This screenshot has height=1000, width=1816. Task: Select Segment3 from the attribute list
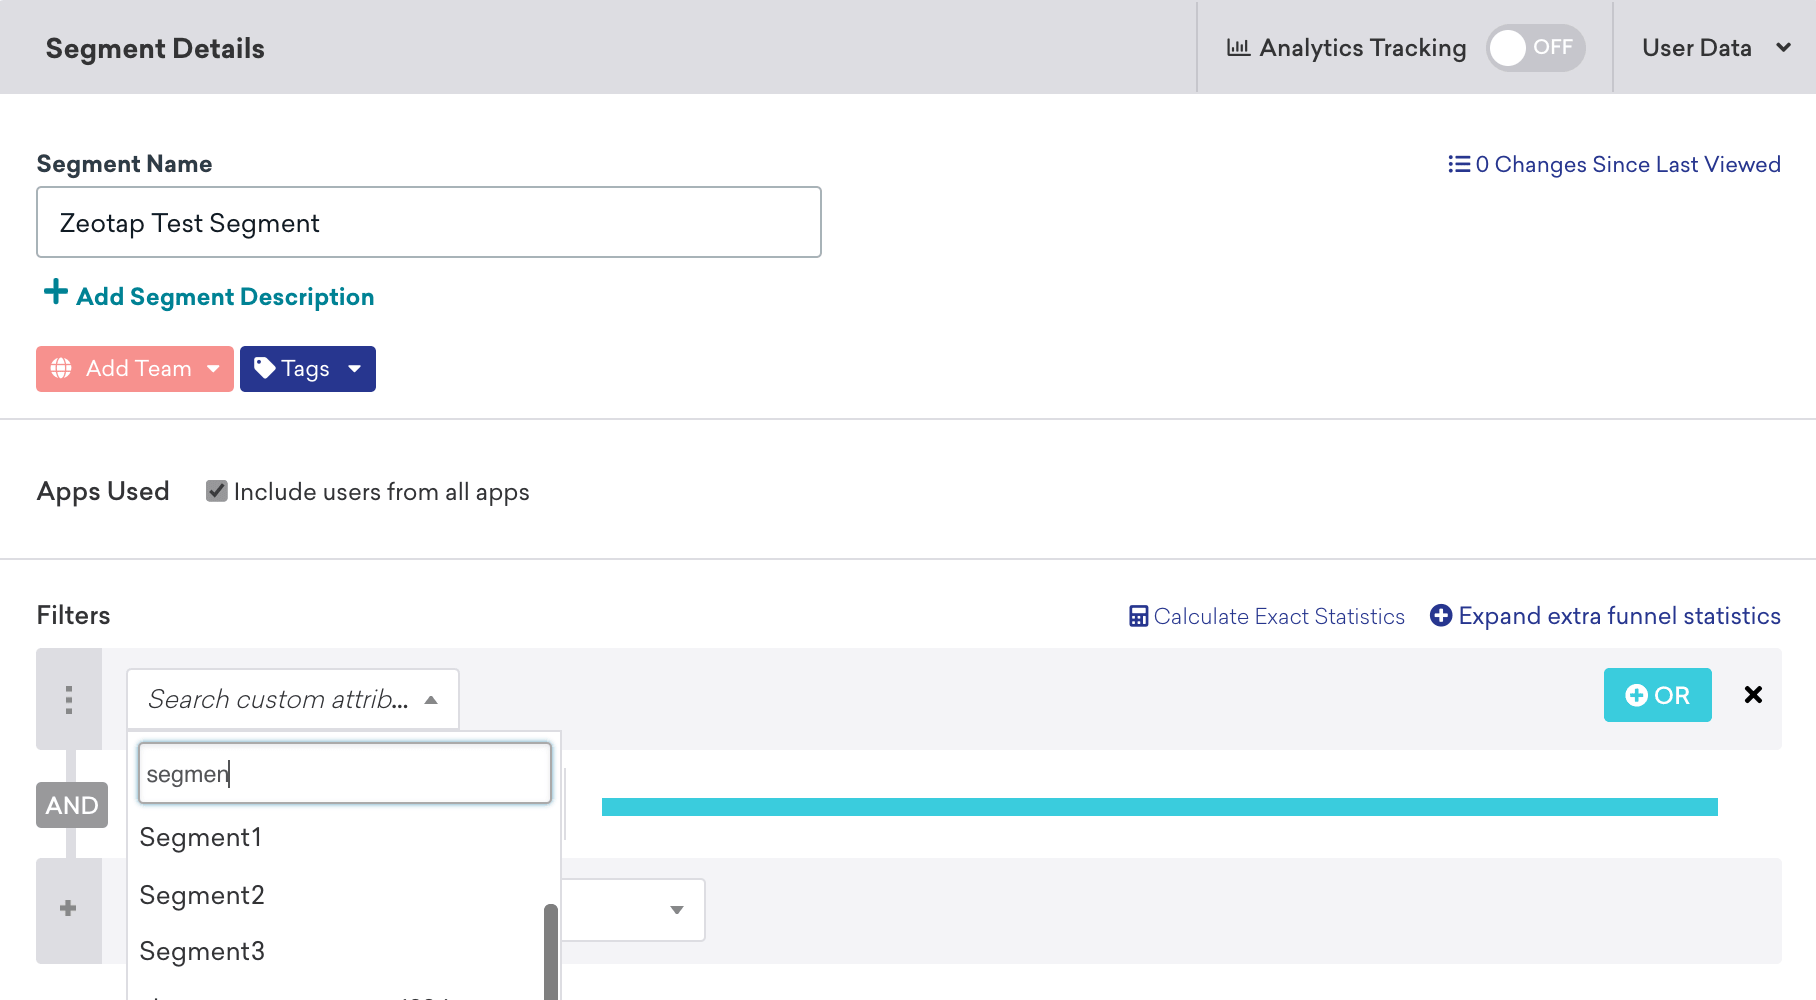pyautogui.click(x=202, y=951)
